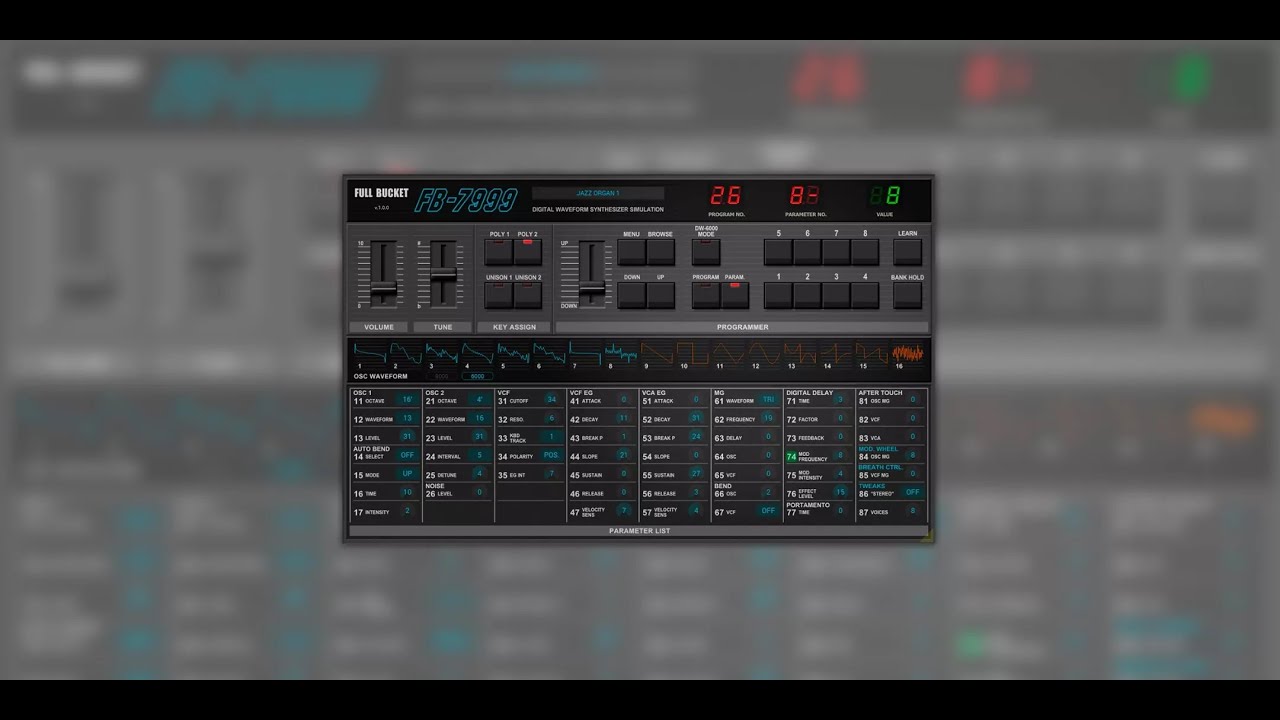
Task: Select the orange sawtooth waveform 9
Action: click(657, 353)
